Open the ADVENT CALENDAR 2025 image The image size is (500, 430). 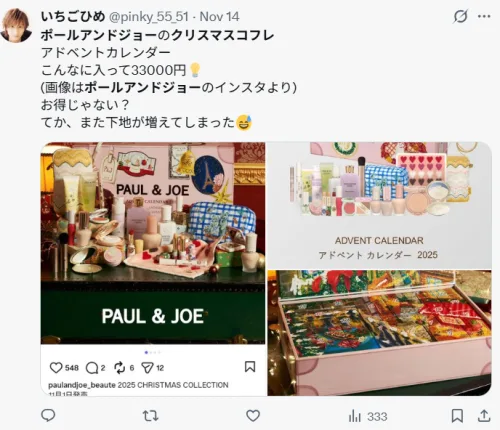pos(379,205)
